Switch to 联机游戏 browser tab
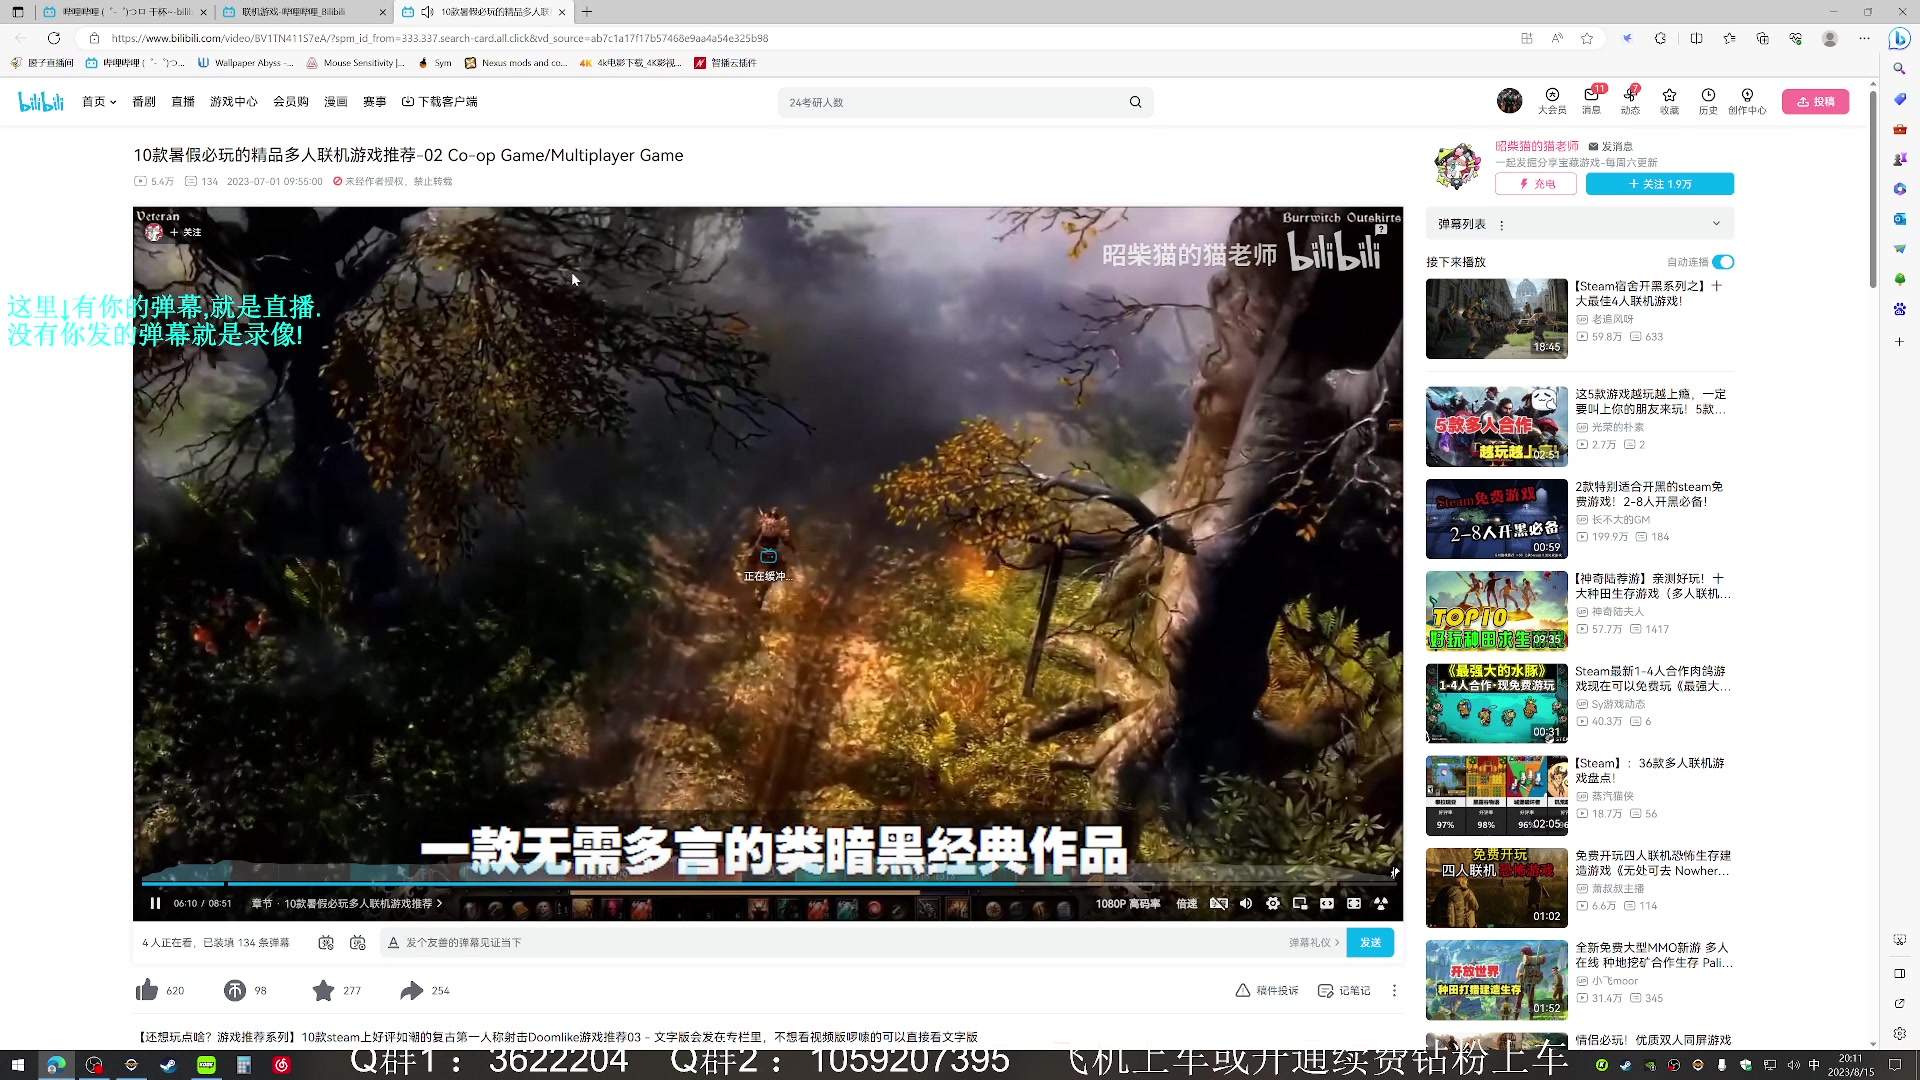 point(303,12)
